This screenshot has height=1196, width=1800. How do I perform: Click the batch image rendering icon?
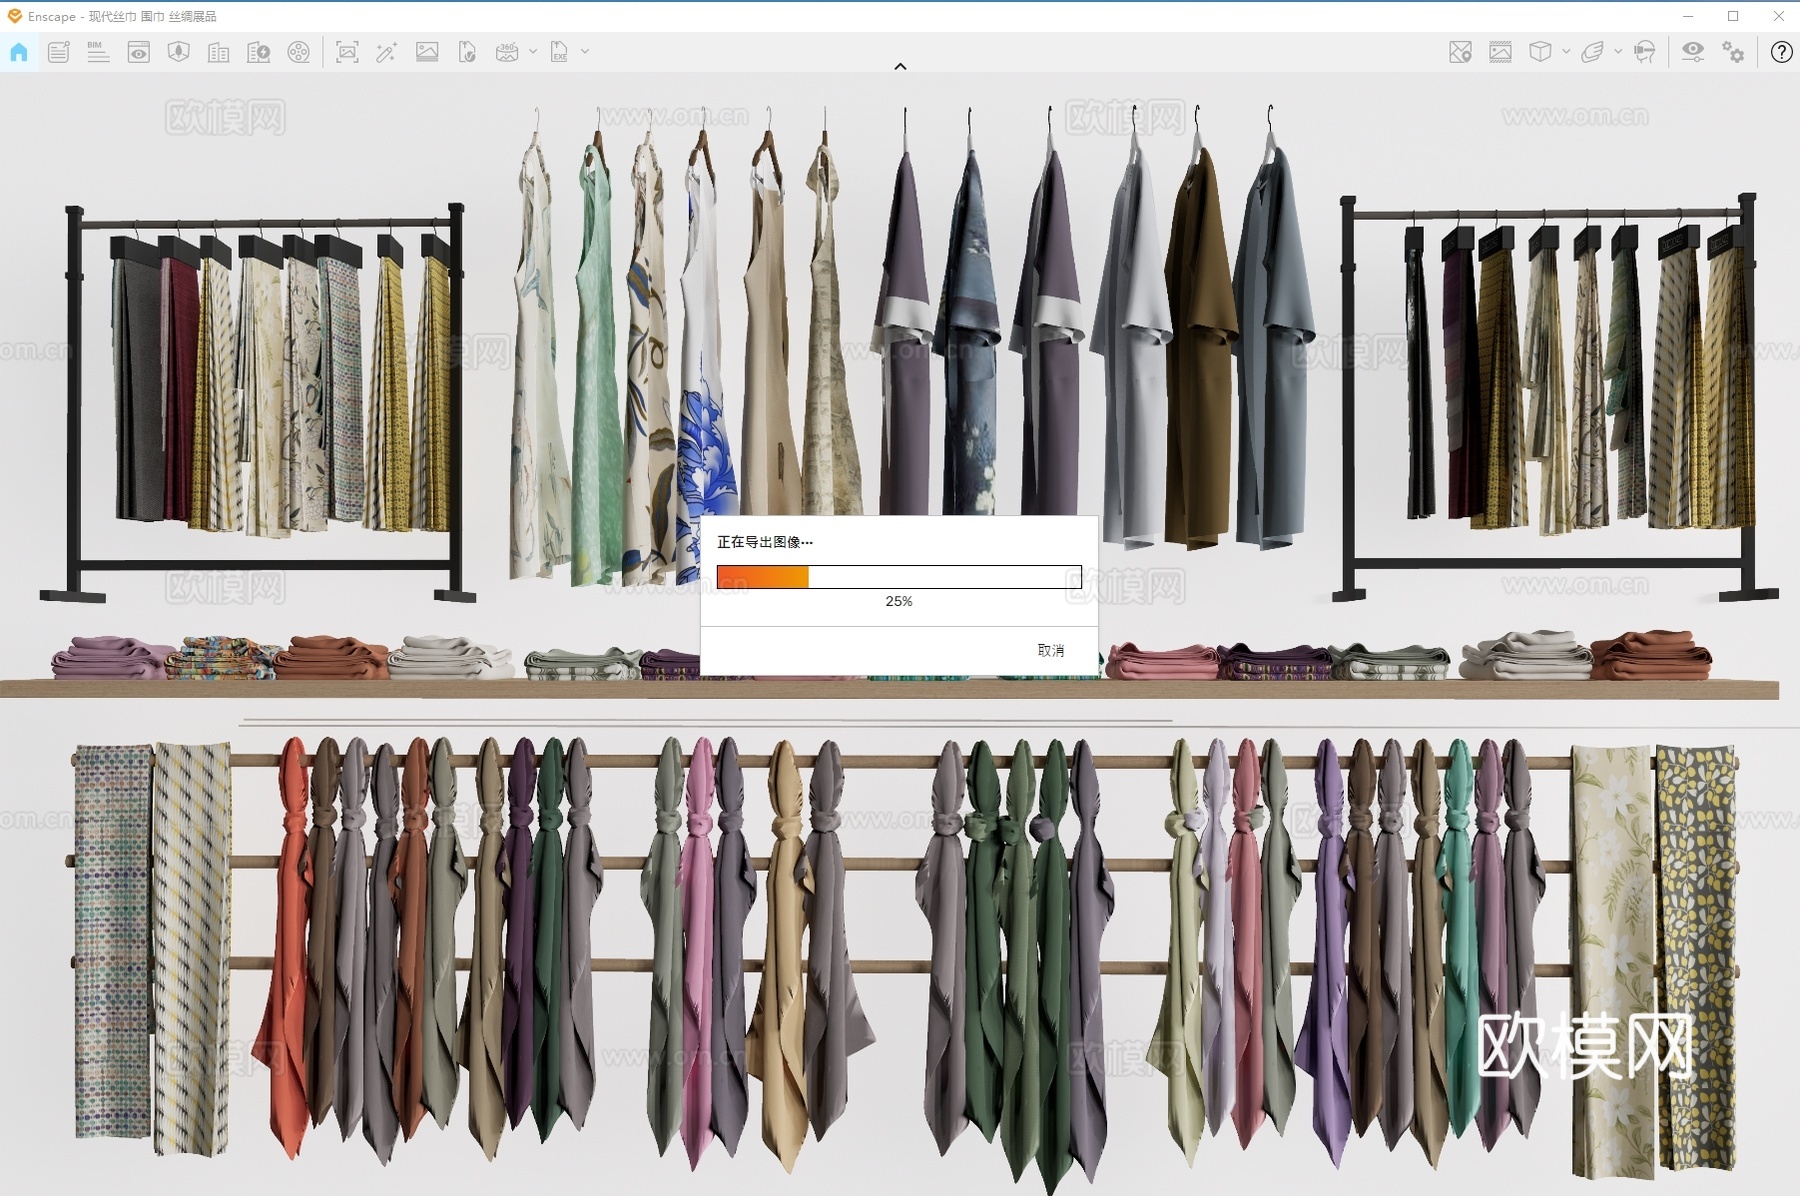click(x=427, y=52)
